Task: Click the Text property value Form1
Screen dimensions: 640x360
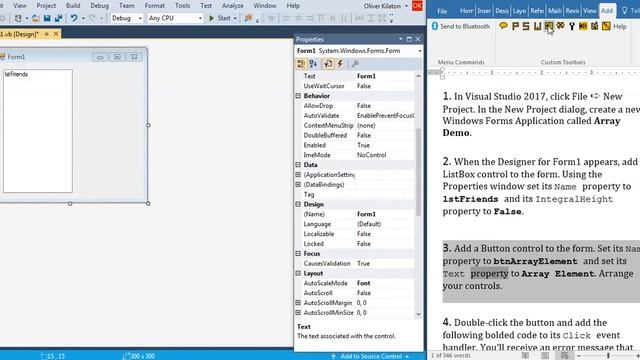Action: pyautogui.click(x=385, y=76)
